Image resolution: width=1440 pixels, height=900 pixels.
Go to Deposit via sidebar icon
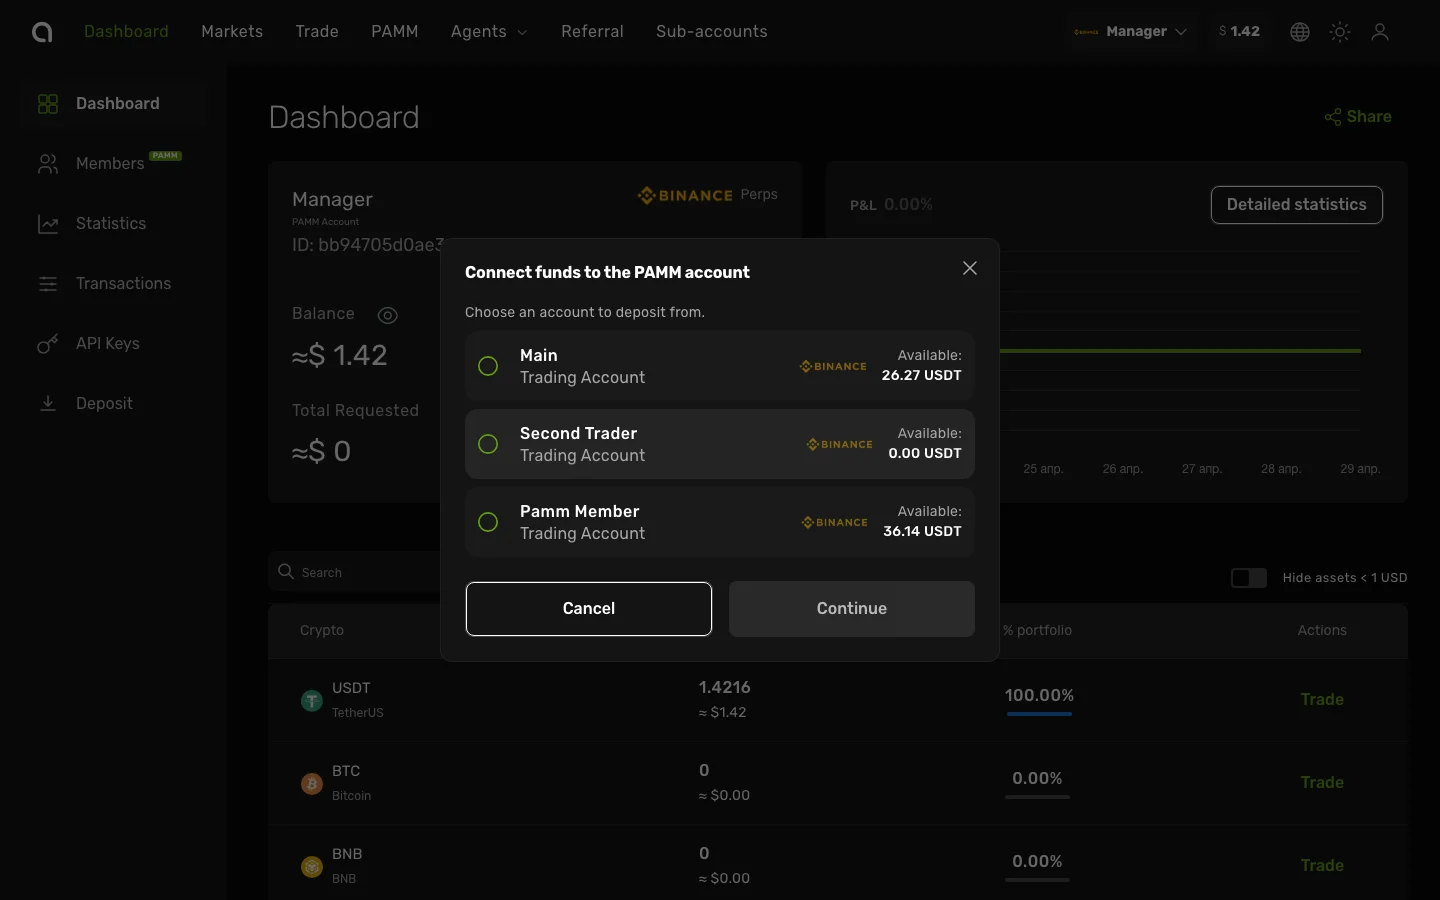click(104, 403)
